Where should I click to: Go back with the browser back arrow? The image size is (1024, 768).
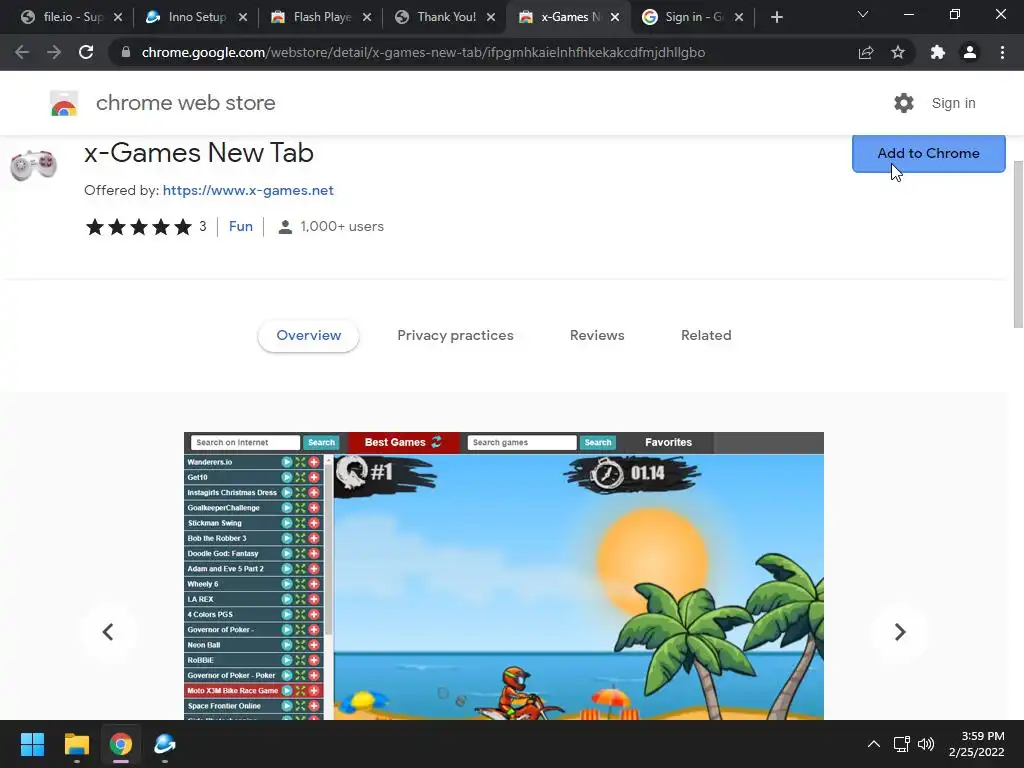(x=22, y=52)
